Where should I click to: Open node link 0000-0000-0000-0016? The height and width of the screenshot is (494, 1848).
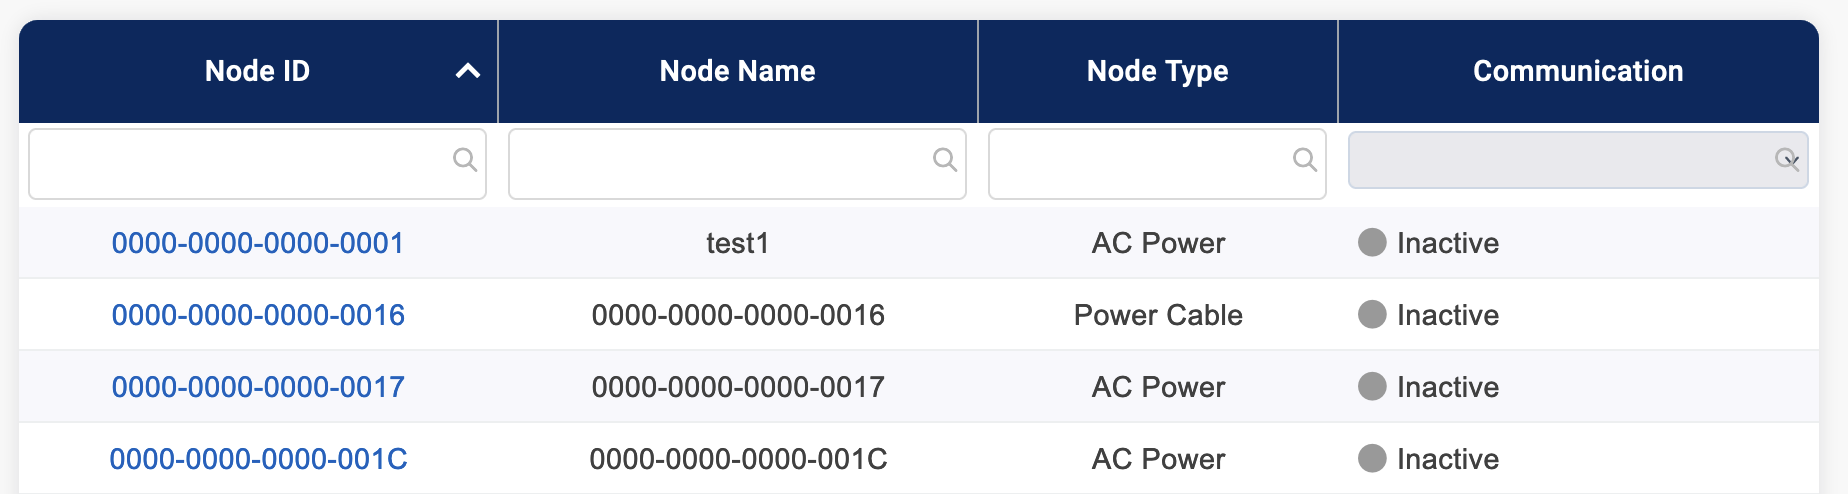click(x=258, y=315)
